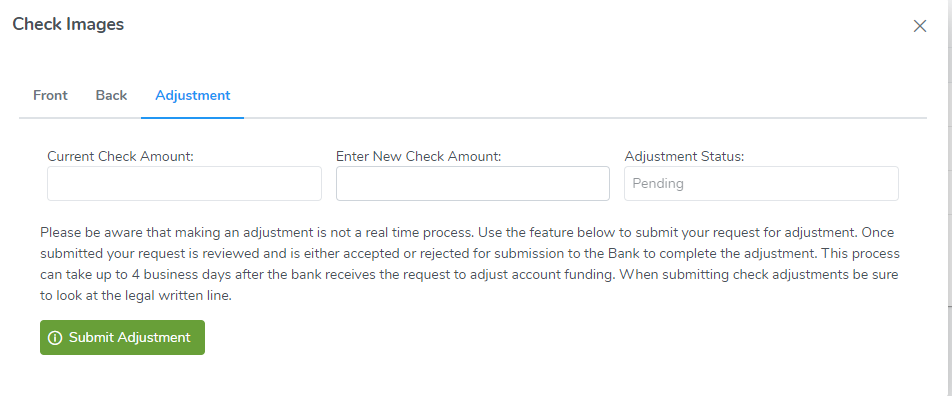This screenshot has height=396, width=952.
Task: Select the Adjustment tab
Action: pos(192,95)
